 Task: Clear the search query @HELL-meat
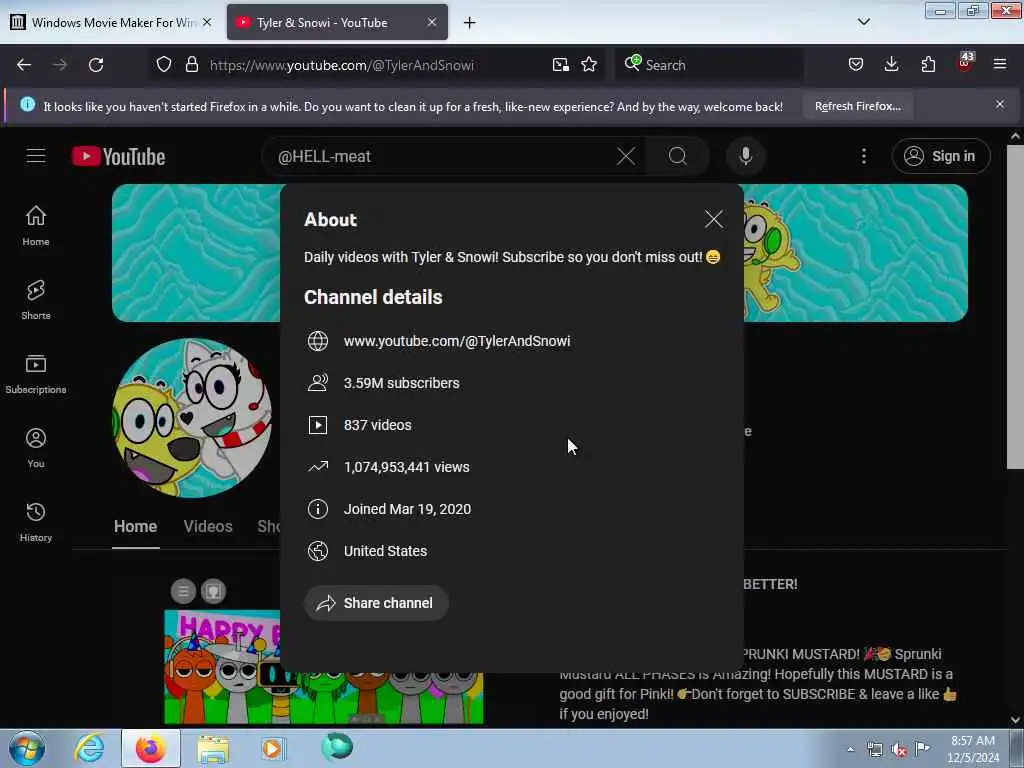(626, 156)
